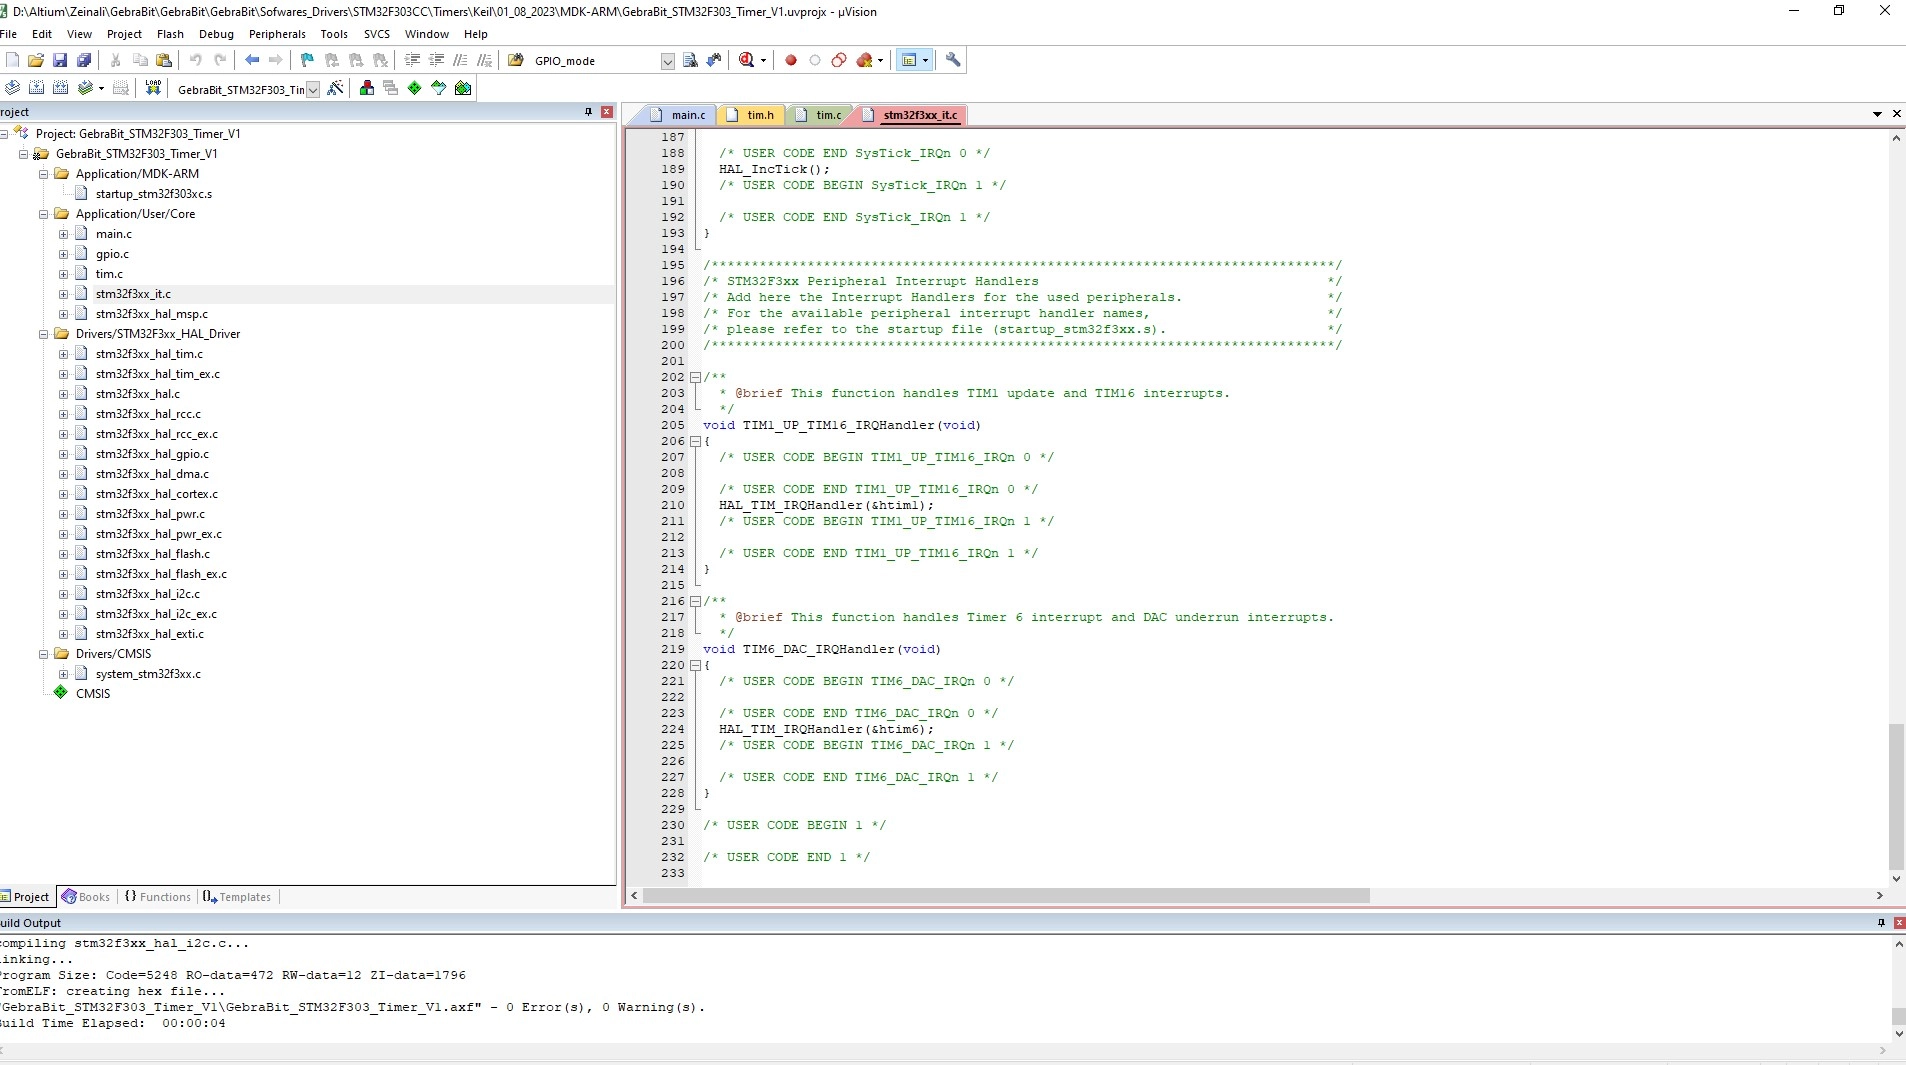Open the Manage Project Items icon
Screen dimensions: 1906x1065
[x=367, y=88]
